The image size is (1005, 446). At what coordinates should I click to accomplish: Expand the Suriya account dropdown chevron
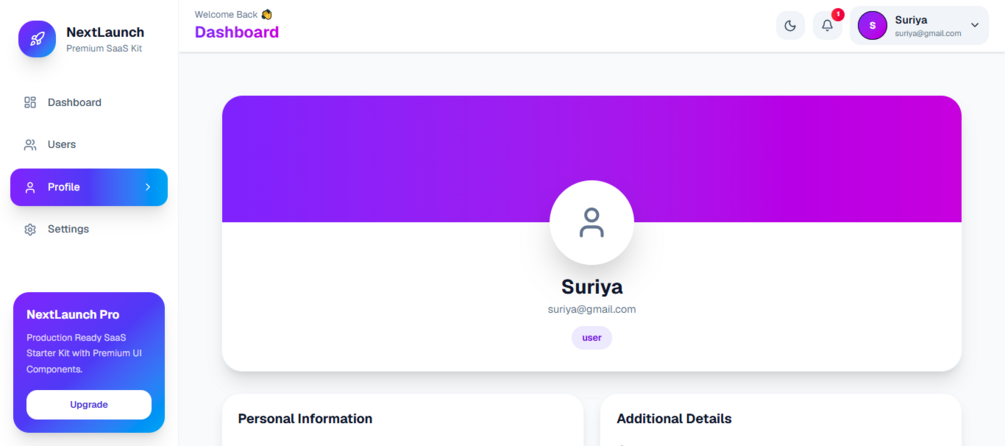[975, 25]
